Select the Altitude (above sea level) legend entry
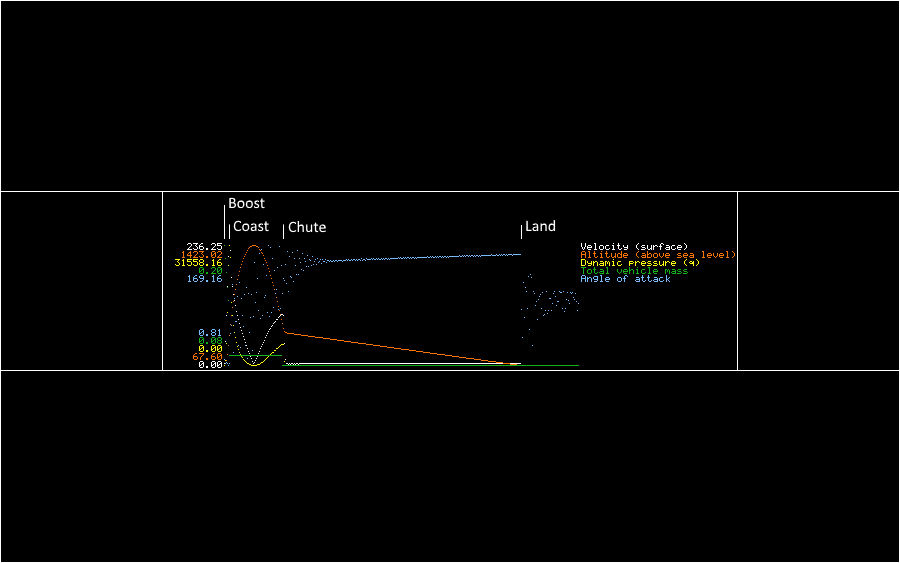Image resolution: width=900 pixels, height=563 pixels. pyautogui.click(x=658, y=255)
